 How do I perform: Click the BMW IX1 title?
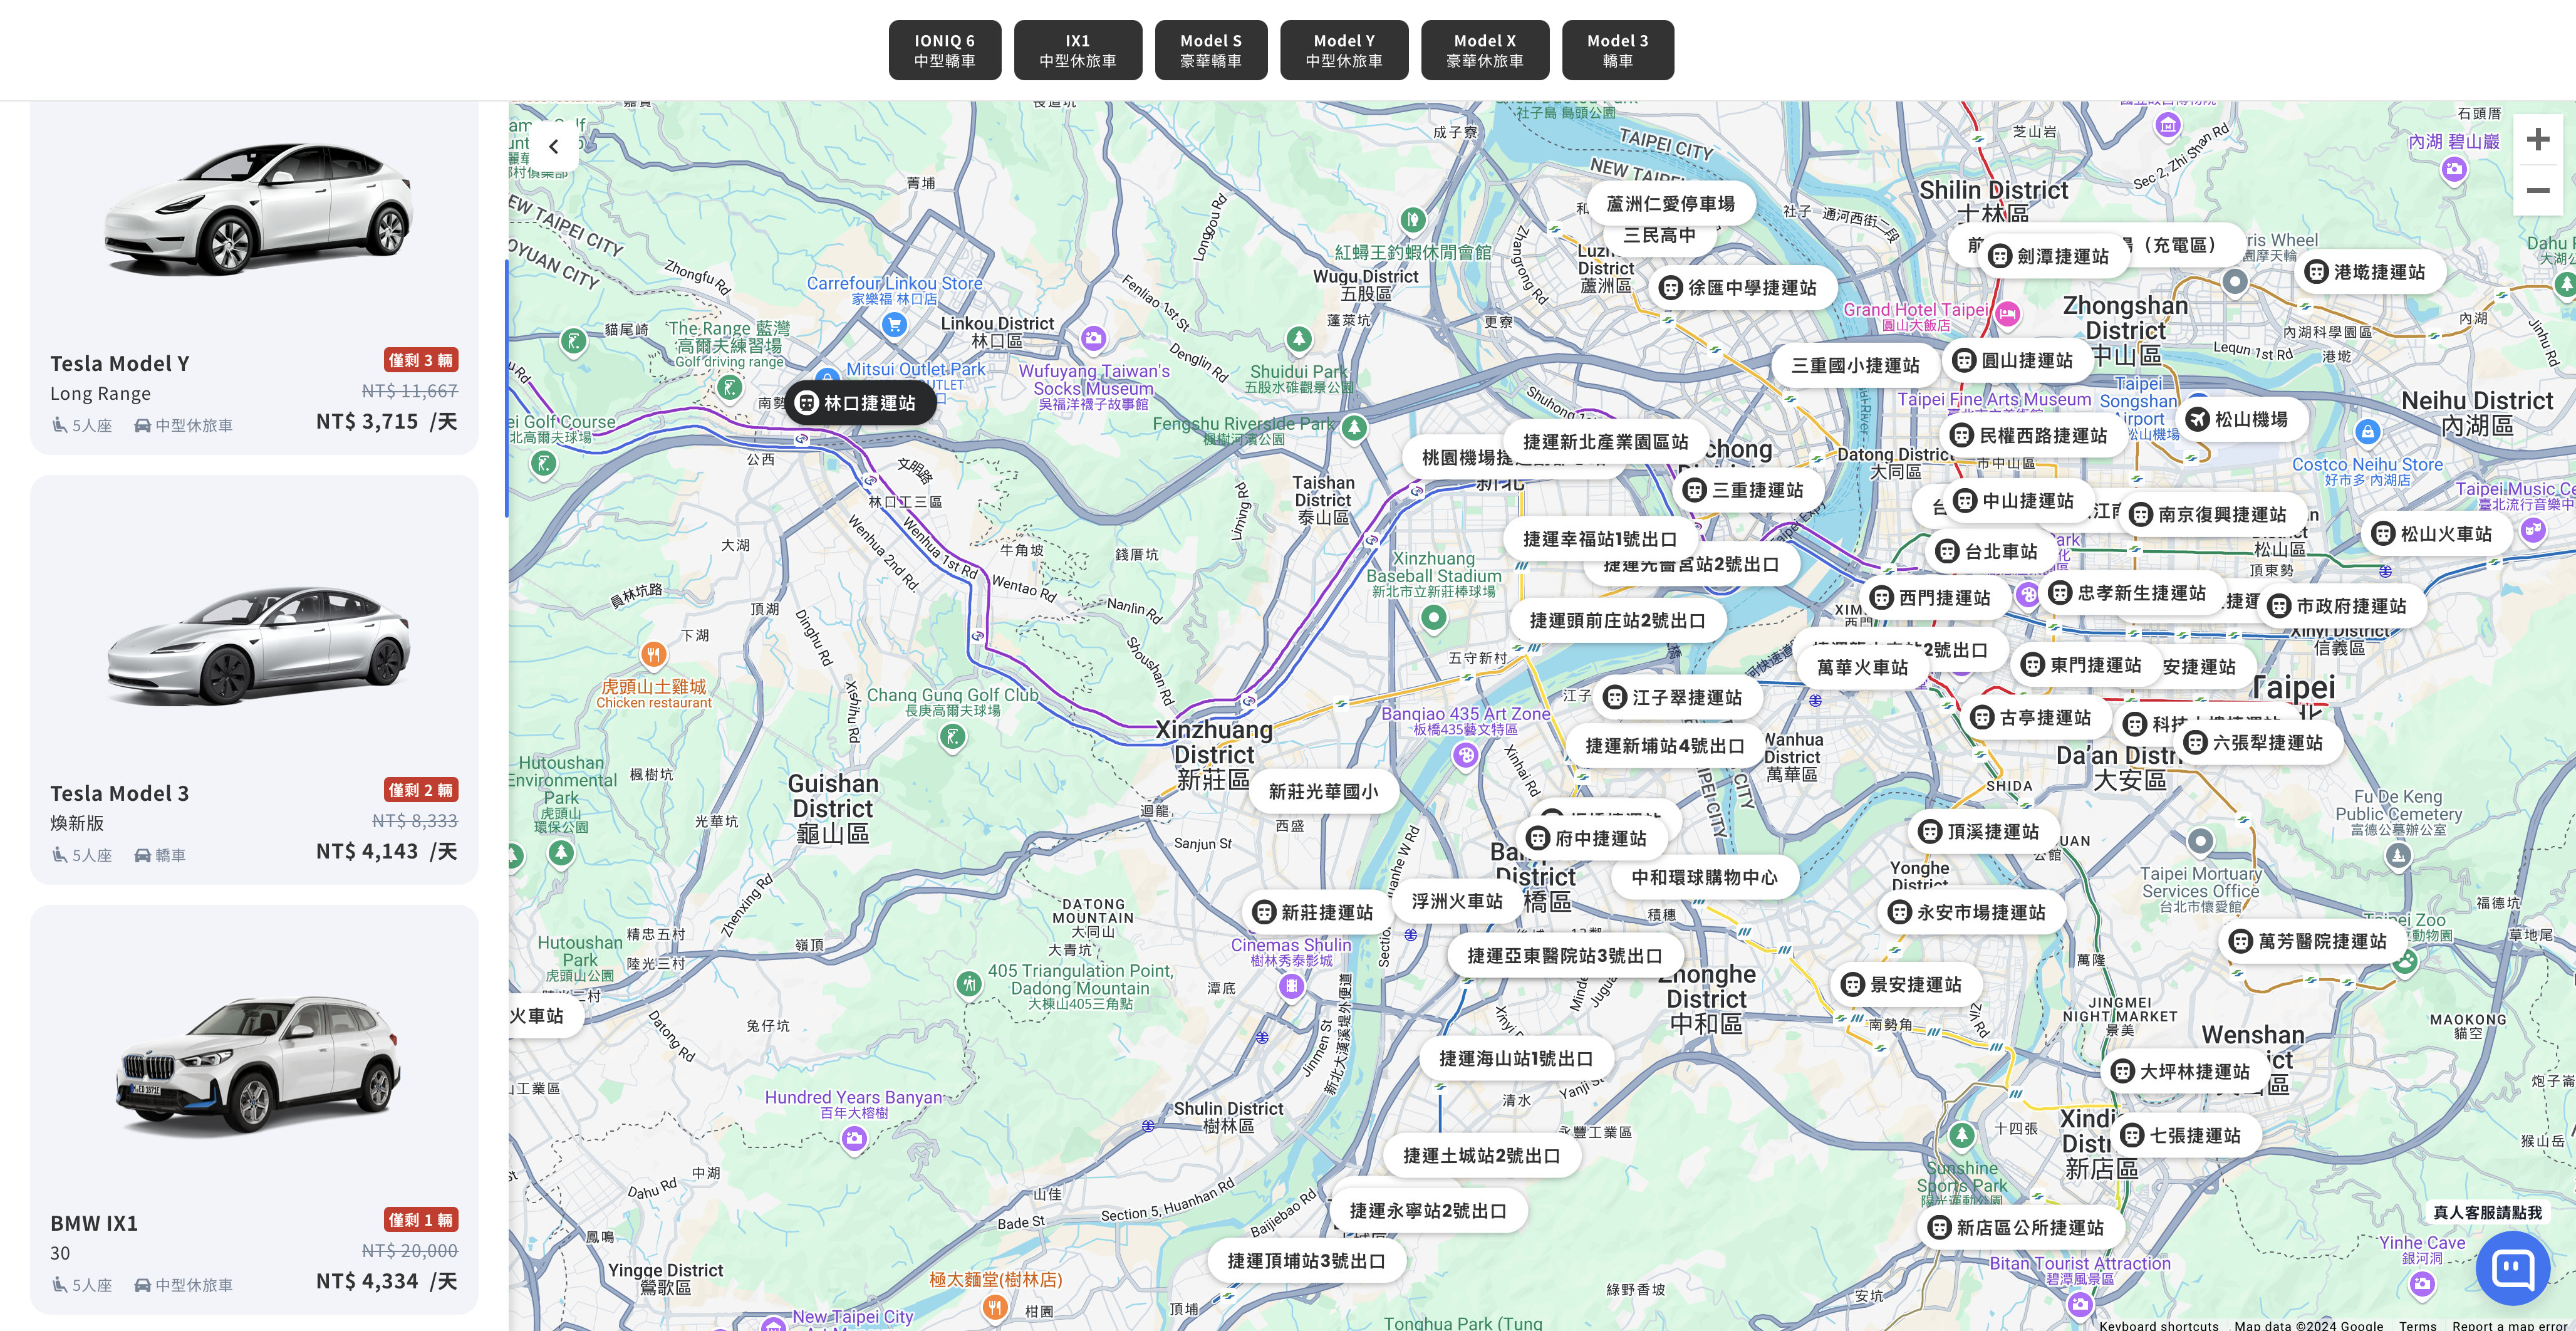tap(94, 1223)
